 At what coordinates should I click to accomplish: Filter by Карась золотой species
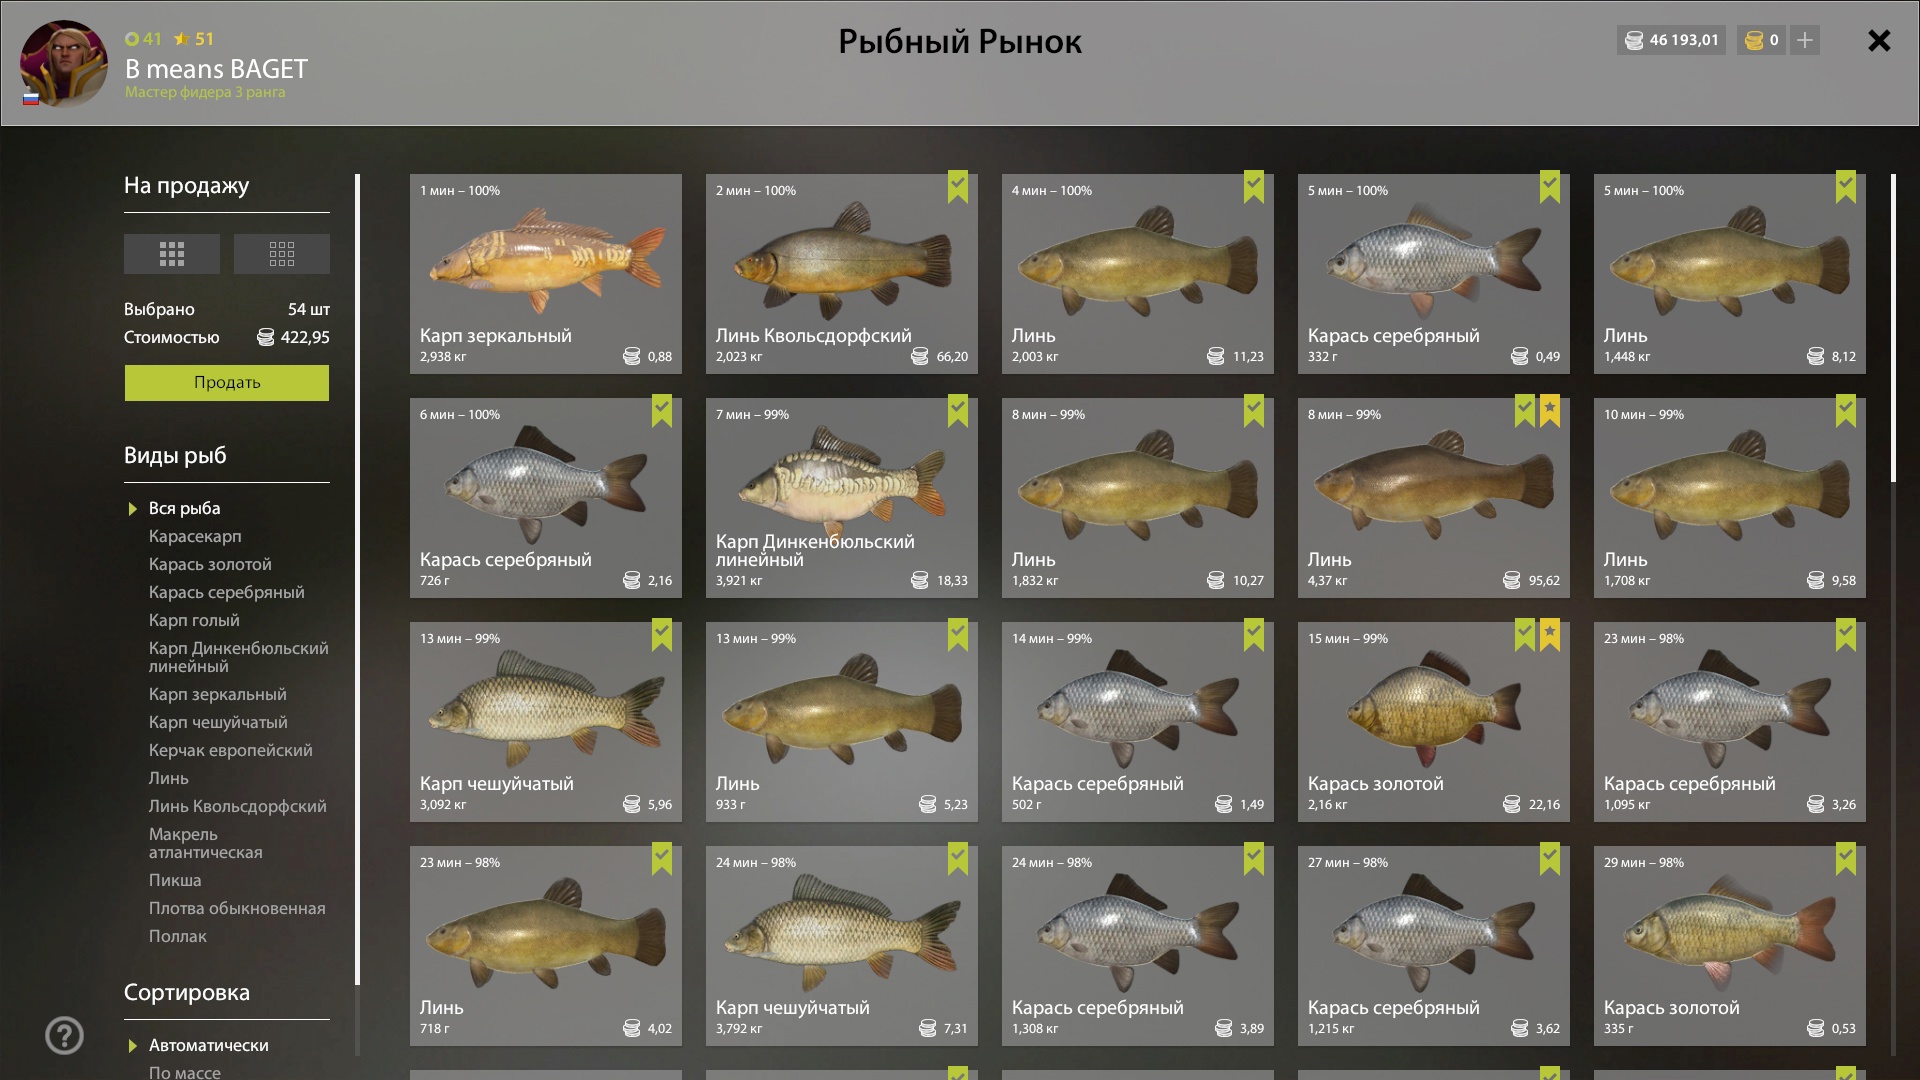(x=210, y=564)
